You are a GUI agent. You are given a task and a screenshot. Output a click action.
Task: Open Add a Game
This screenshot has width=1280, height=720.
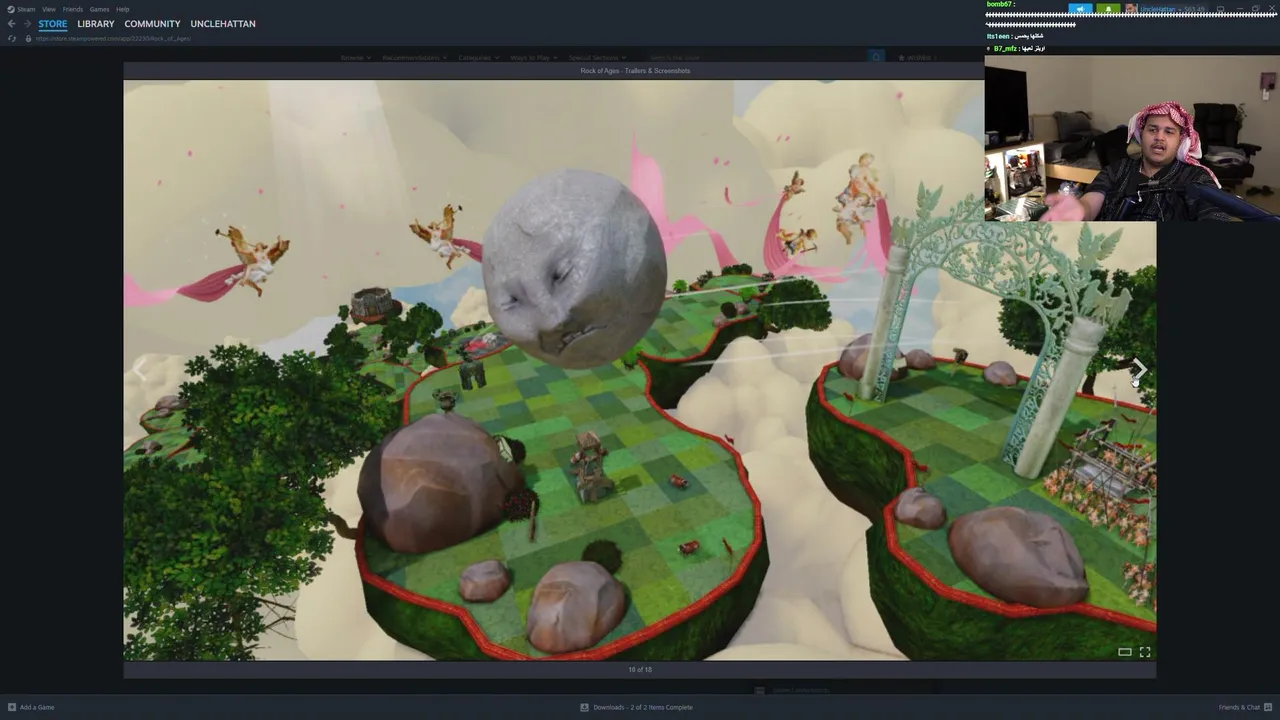click(x=37, y=707)
